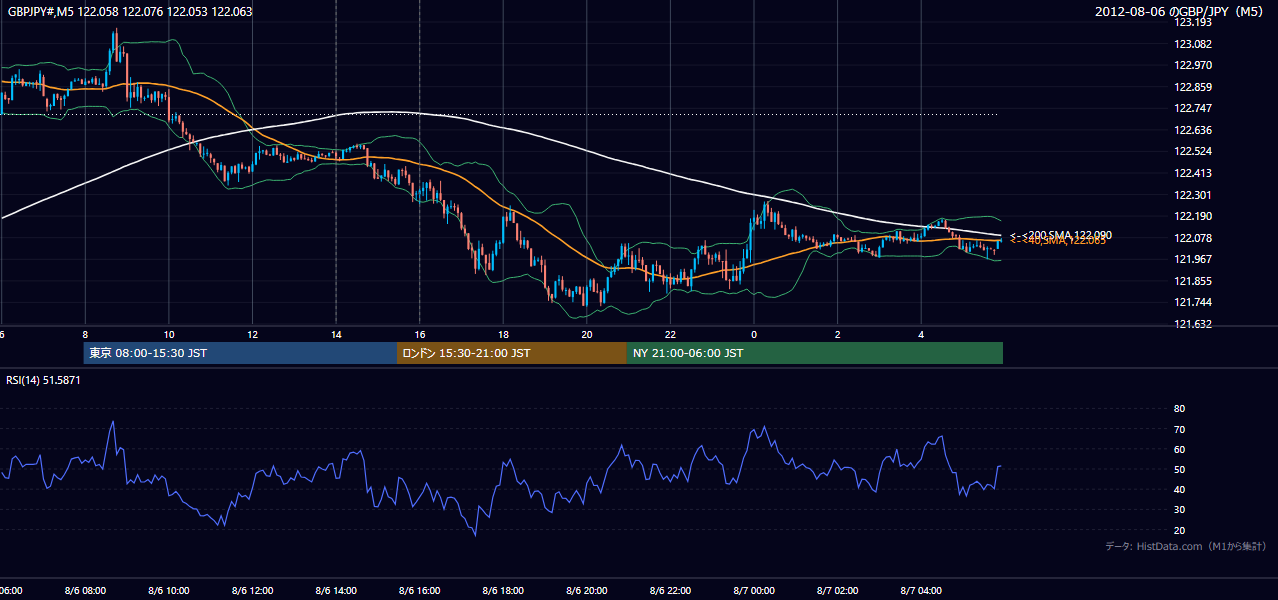
Task: Click price axis label 121.967
Action: 1192,259
